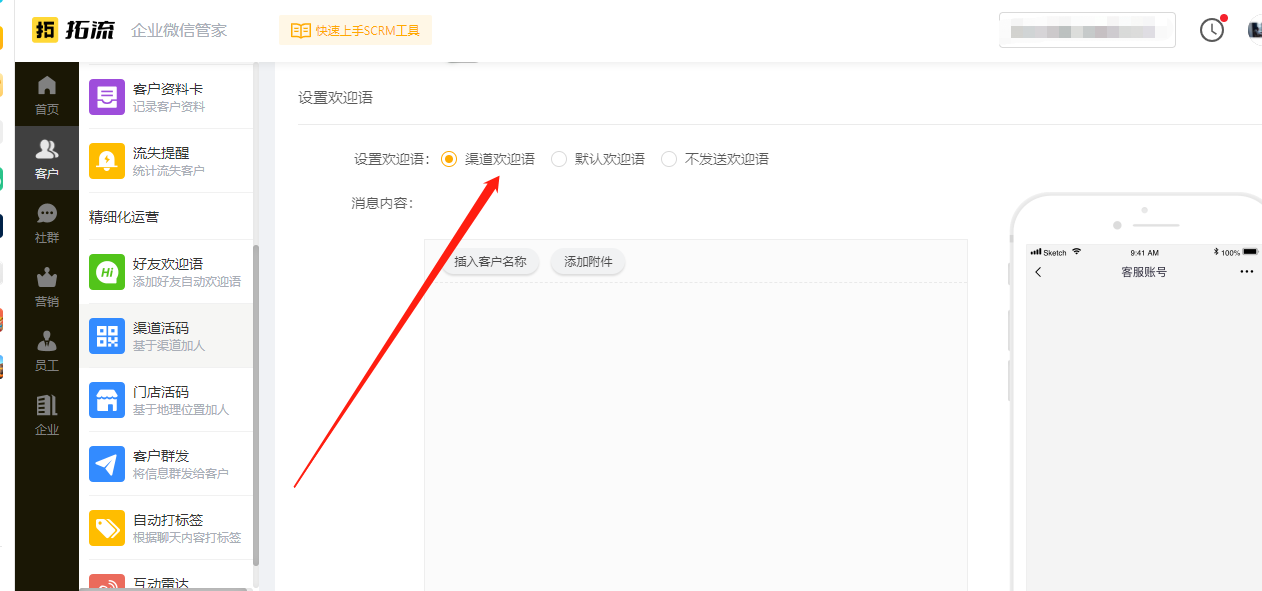Open the three-dot menu in phone preview
The image size is (1262, 591).
[x=1246, y=272]
